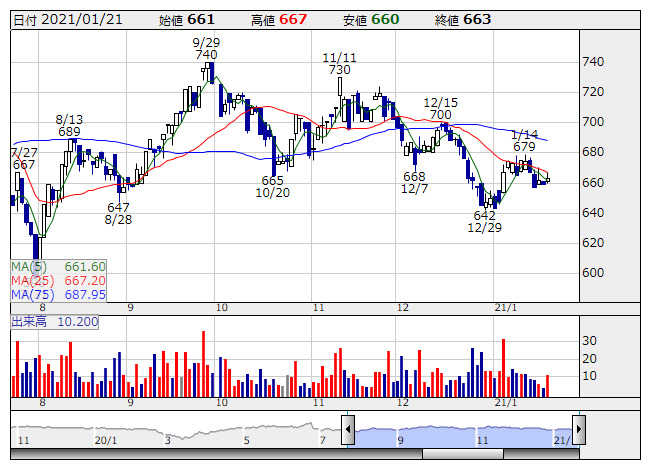Image resolution: width=653 pixels, height=470 pixels.
Task: Click the MA(5) 661.60 legend entry
Action: coord(58,266)
